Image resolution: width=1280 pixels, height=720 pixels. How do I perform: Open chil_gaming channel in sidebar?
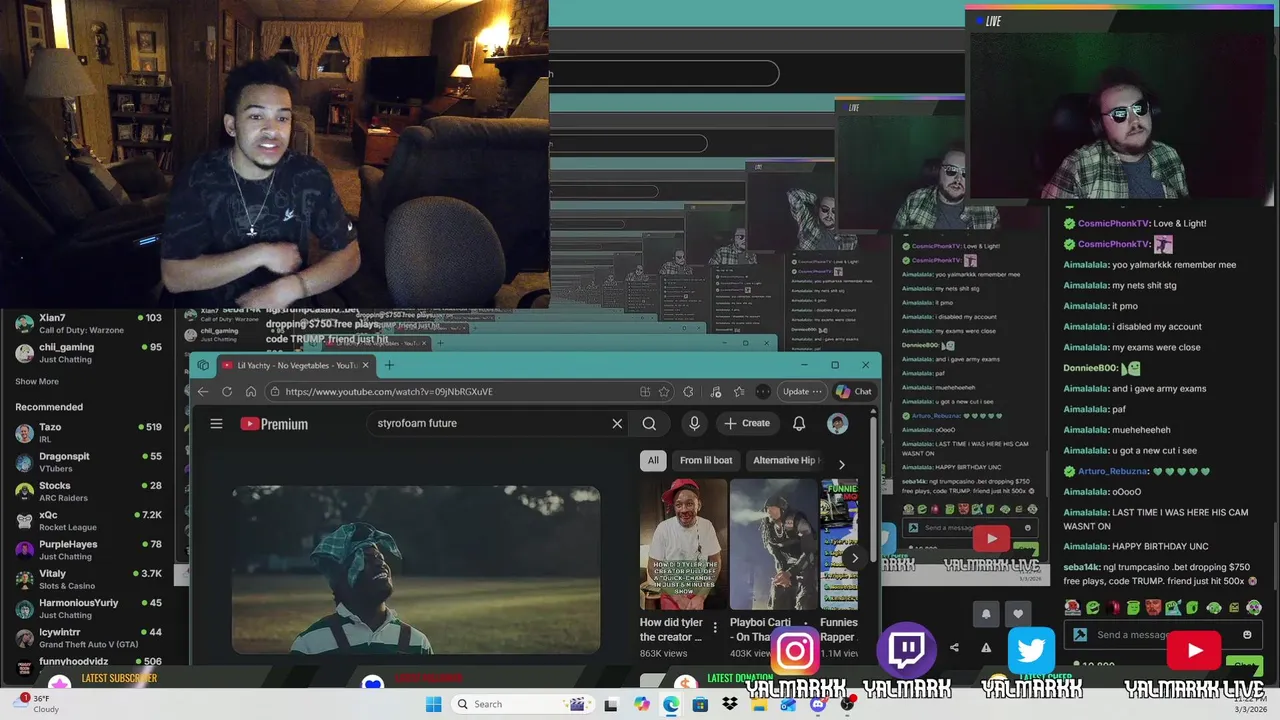[x=88, y=353]
